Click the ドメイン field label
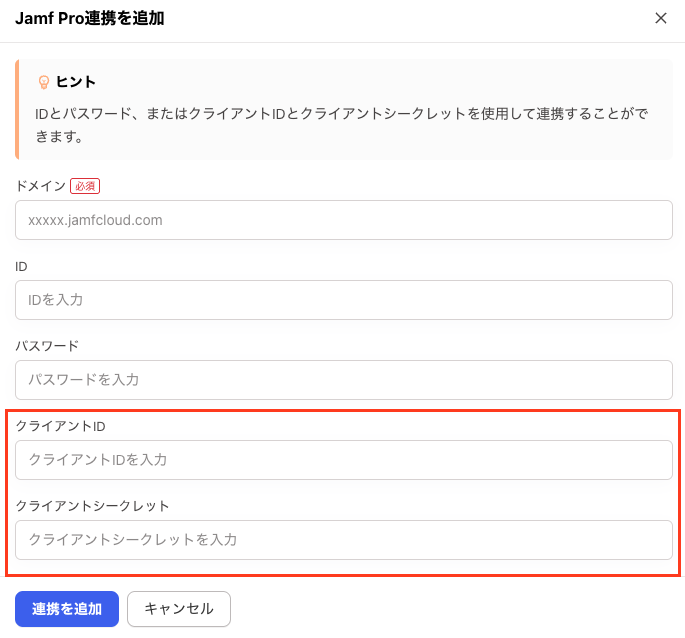Image resolution: width=685 pixels, height=638 pixels. tap(40, 186)
